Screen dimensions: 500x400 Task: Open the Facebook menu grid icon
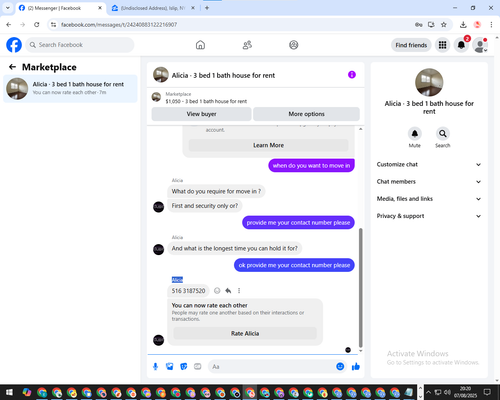442,45
